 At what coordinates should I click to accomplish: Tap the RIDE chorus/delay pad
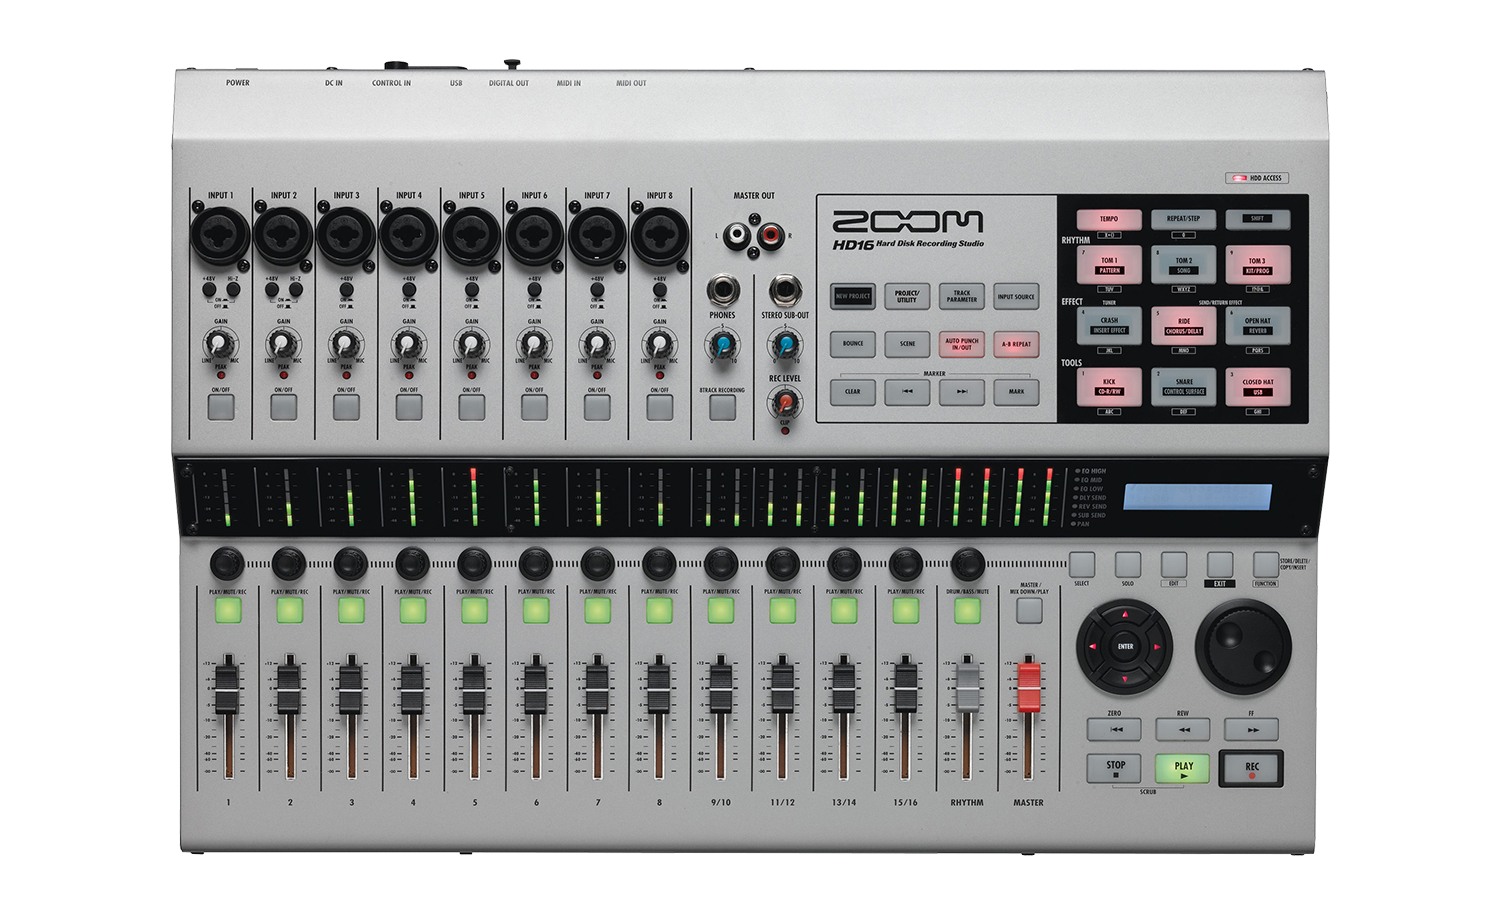click(x=1183, y=326)
